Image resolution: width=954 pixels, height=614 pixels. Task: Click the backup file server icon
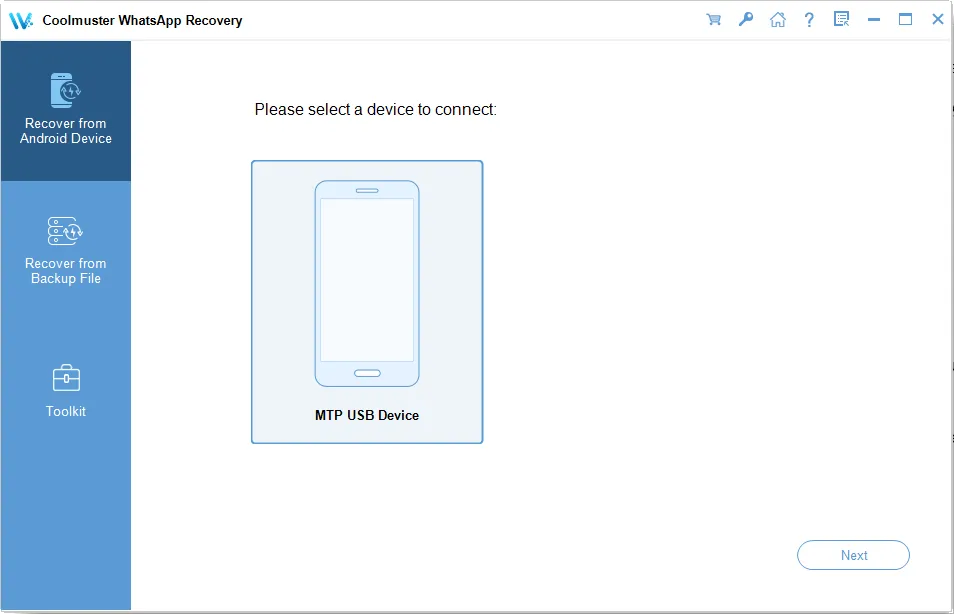pos(65,231)
